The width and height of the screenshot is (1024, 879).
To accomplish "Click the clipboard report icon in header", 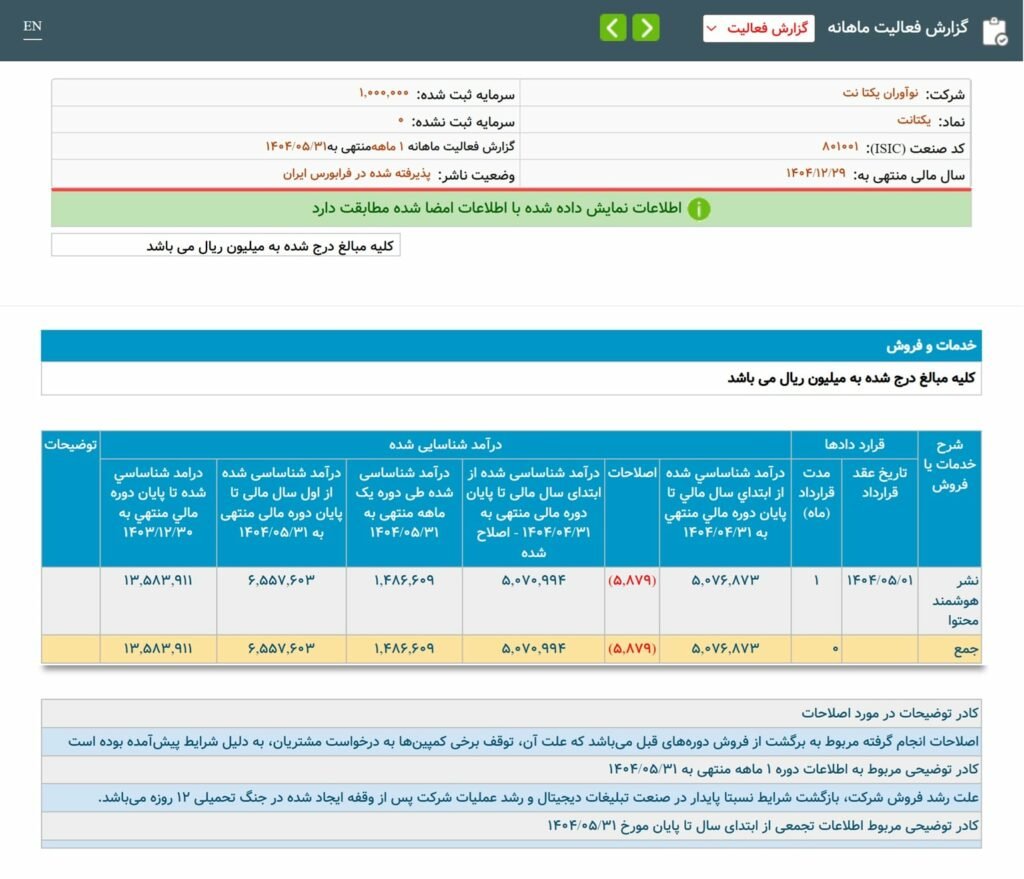I will [x=995, y=31].
